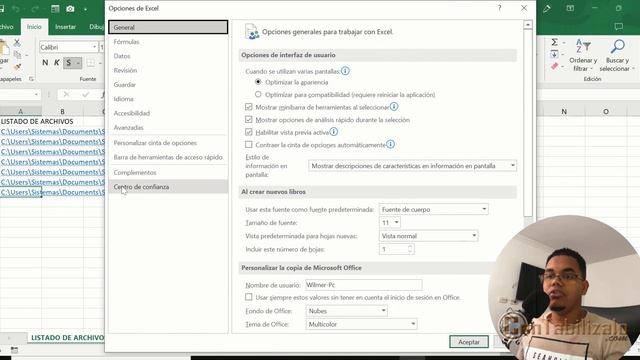Image resolution: width=640 pixels, height=360 pixels.
Task: Click the confirm checkmark in formula bar
Action: [85, 95]
